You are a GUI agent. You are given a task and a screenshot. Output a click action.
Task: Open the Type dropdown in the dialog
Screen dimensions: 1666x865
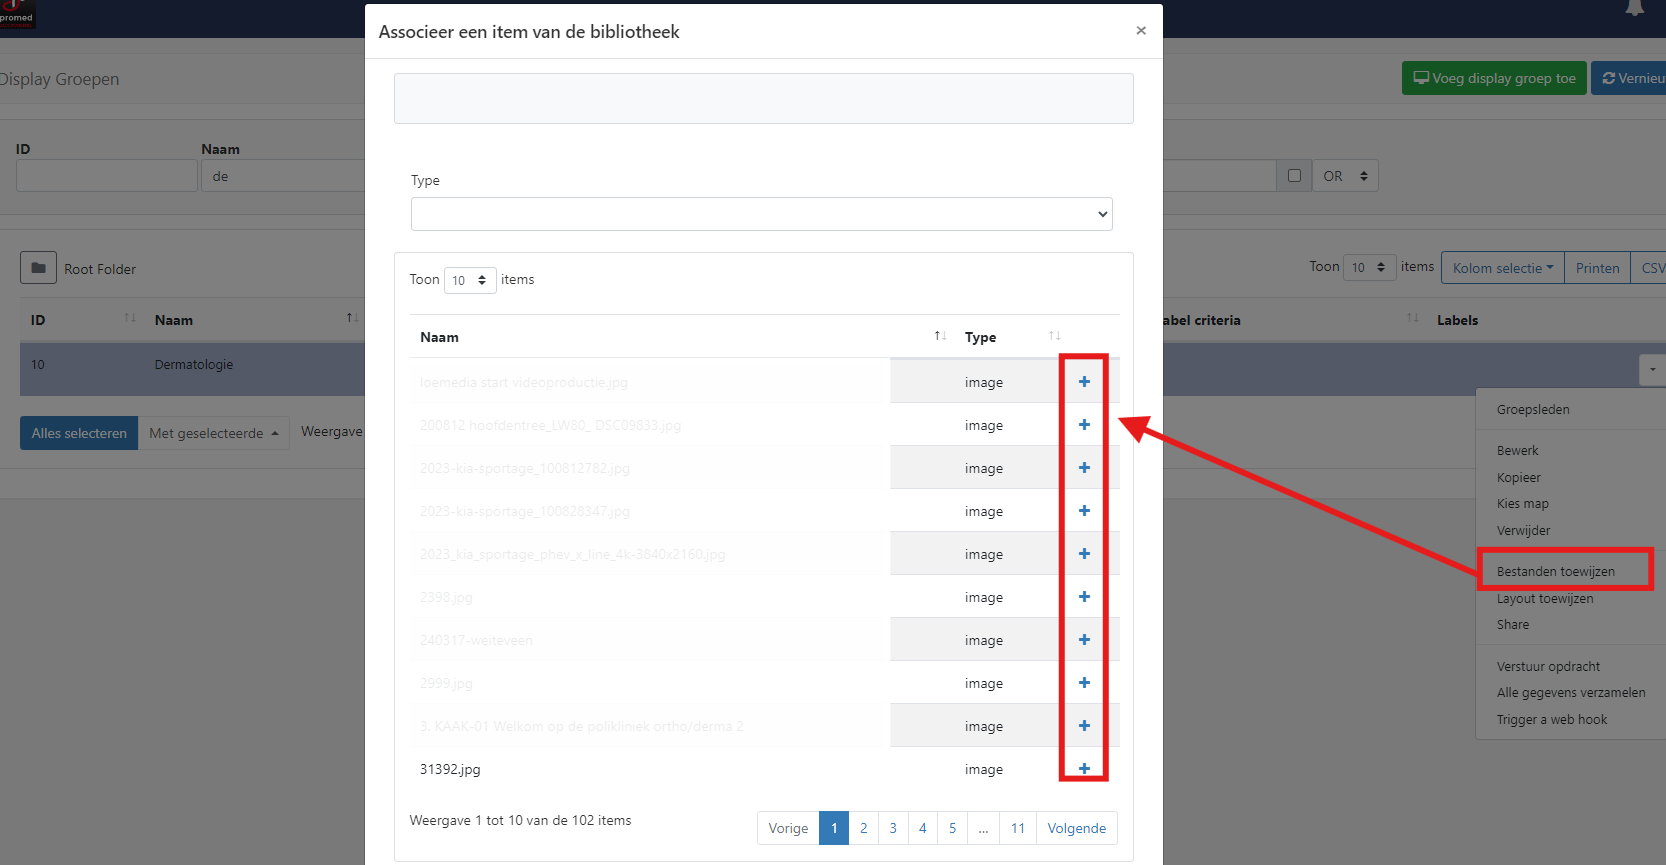pyautogui.click(x=761, y=214)
